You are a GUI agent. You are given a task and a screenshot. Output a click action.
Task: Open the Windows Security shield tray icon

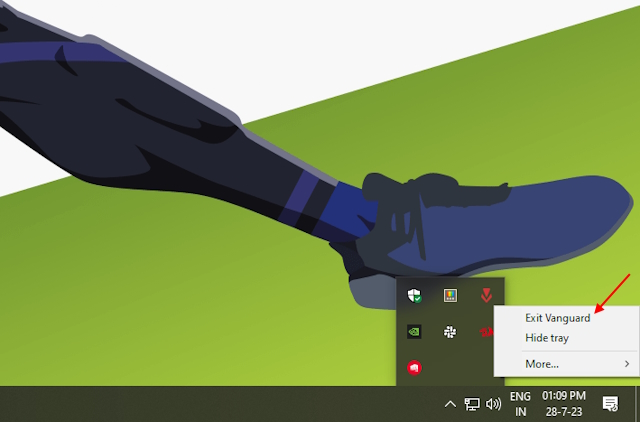pos(414,295)
